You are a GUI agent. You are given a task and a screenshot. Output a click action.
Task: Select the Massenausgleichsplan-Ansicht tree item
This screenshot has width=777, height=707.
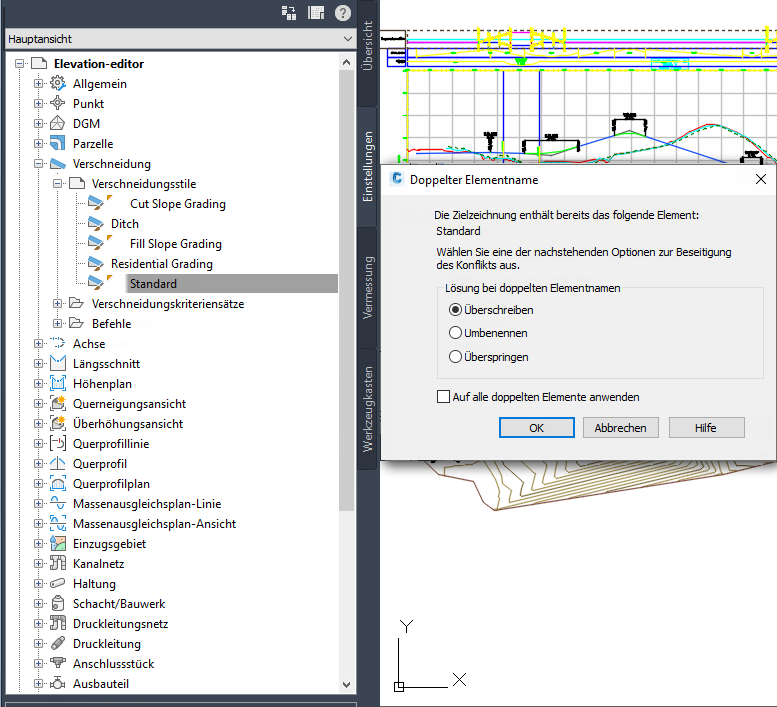pos(154,523)
